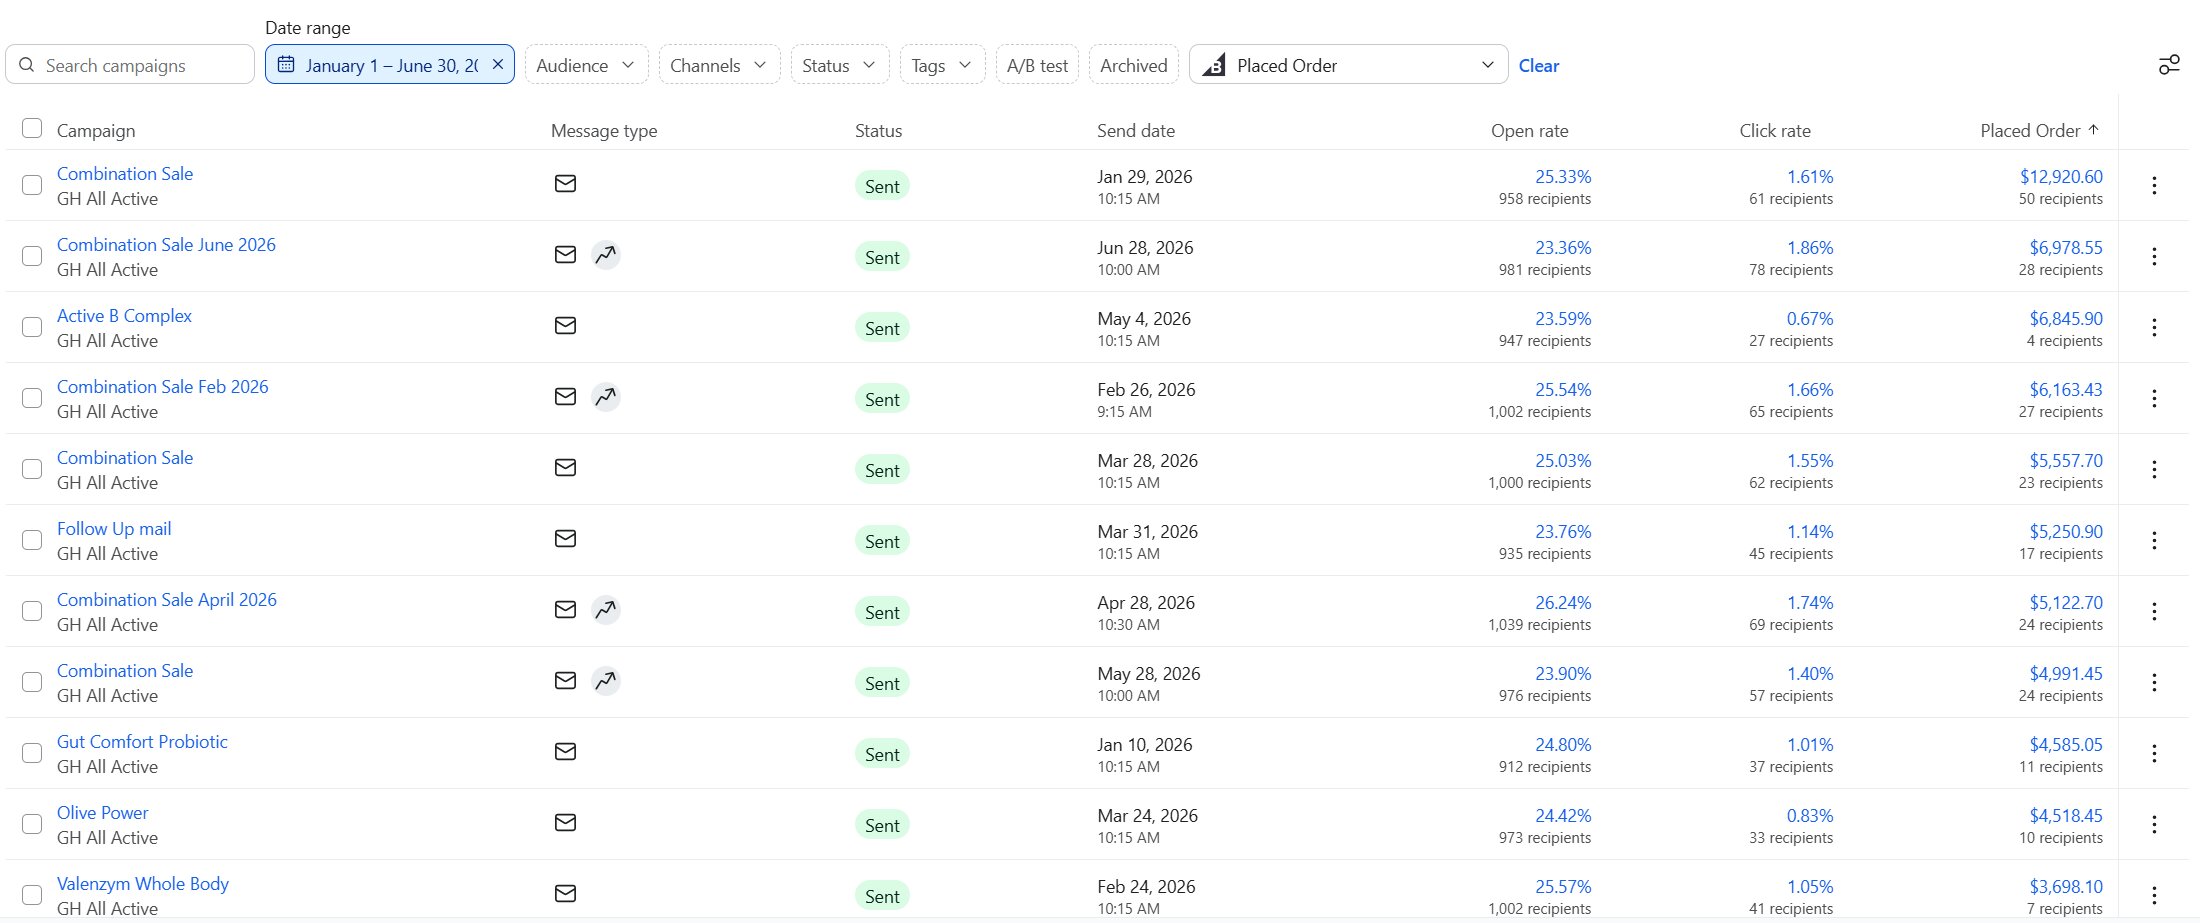Toggle the A/B test filter
Image resolution: width=2200 pixels, height=923 pixels.
click(x=1037, y=65)
